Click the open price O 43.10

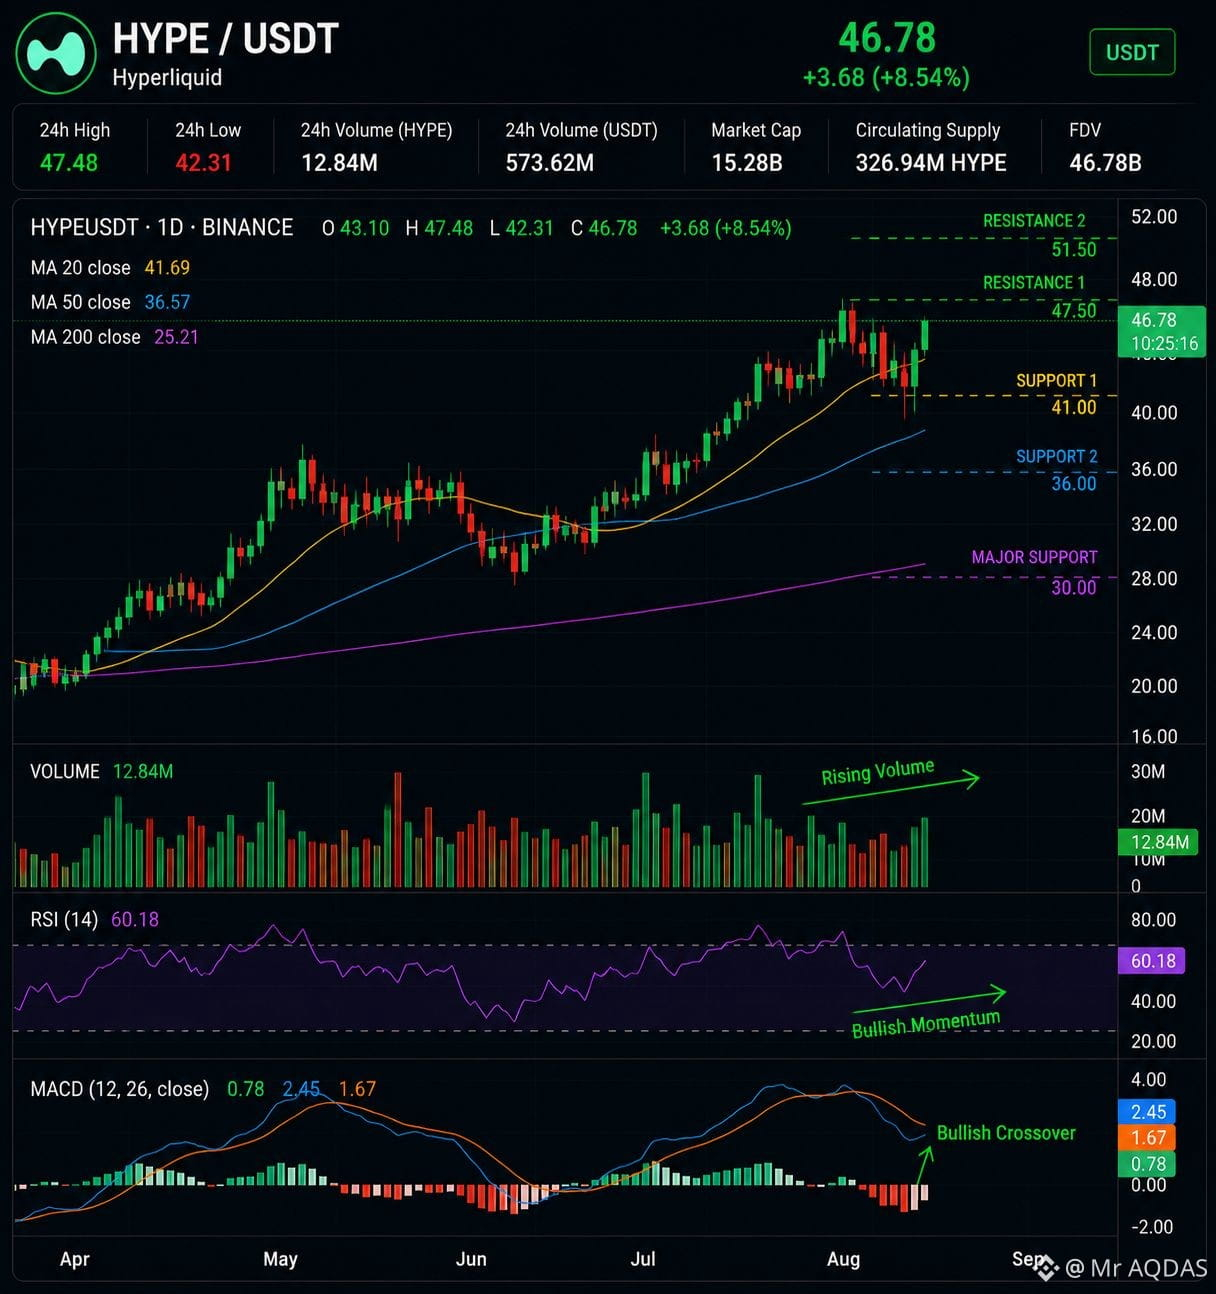click(x=355, y=228)
